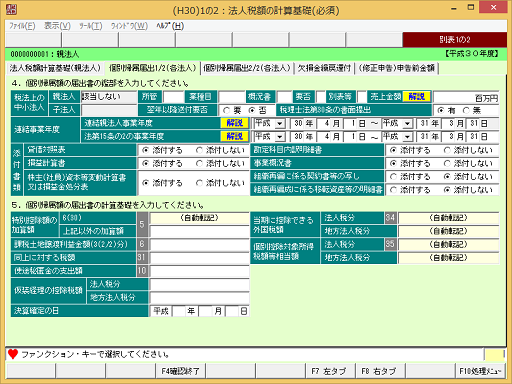Open start era dropdown for 連結親法人事業年度

[x=280, y=124]
